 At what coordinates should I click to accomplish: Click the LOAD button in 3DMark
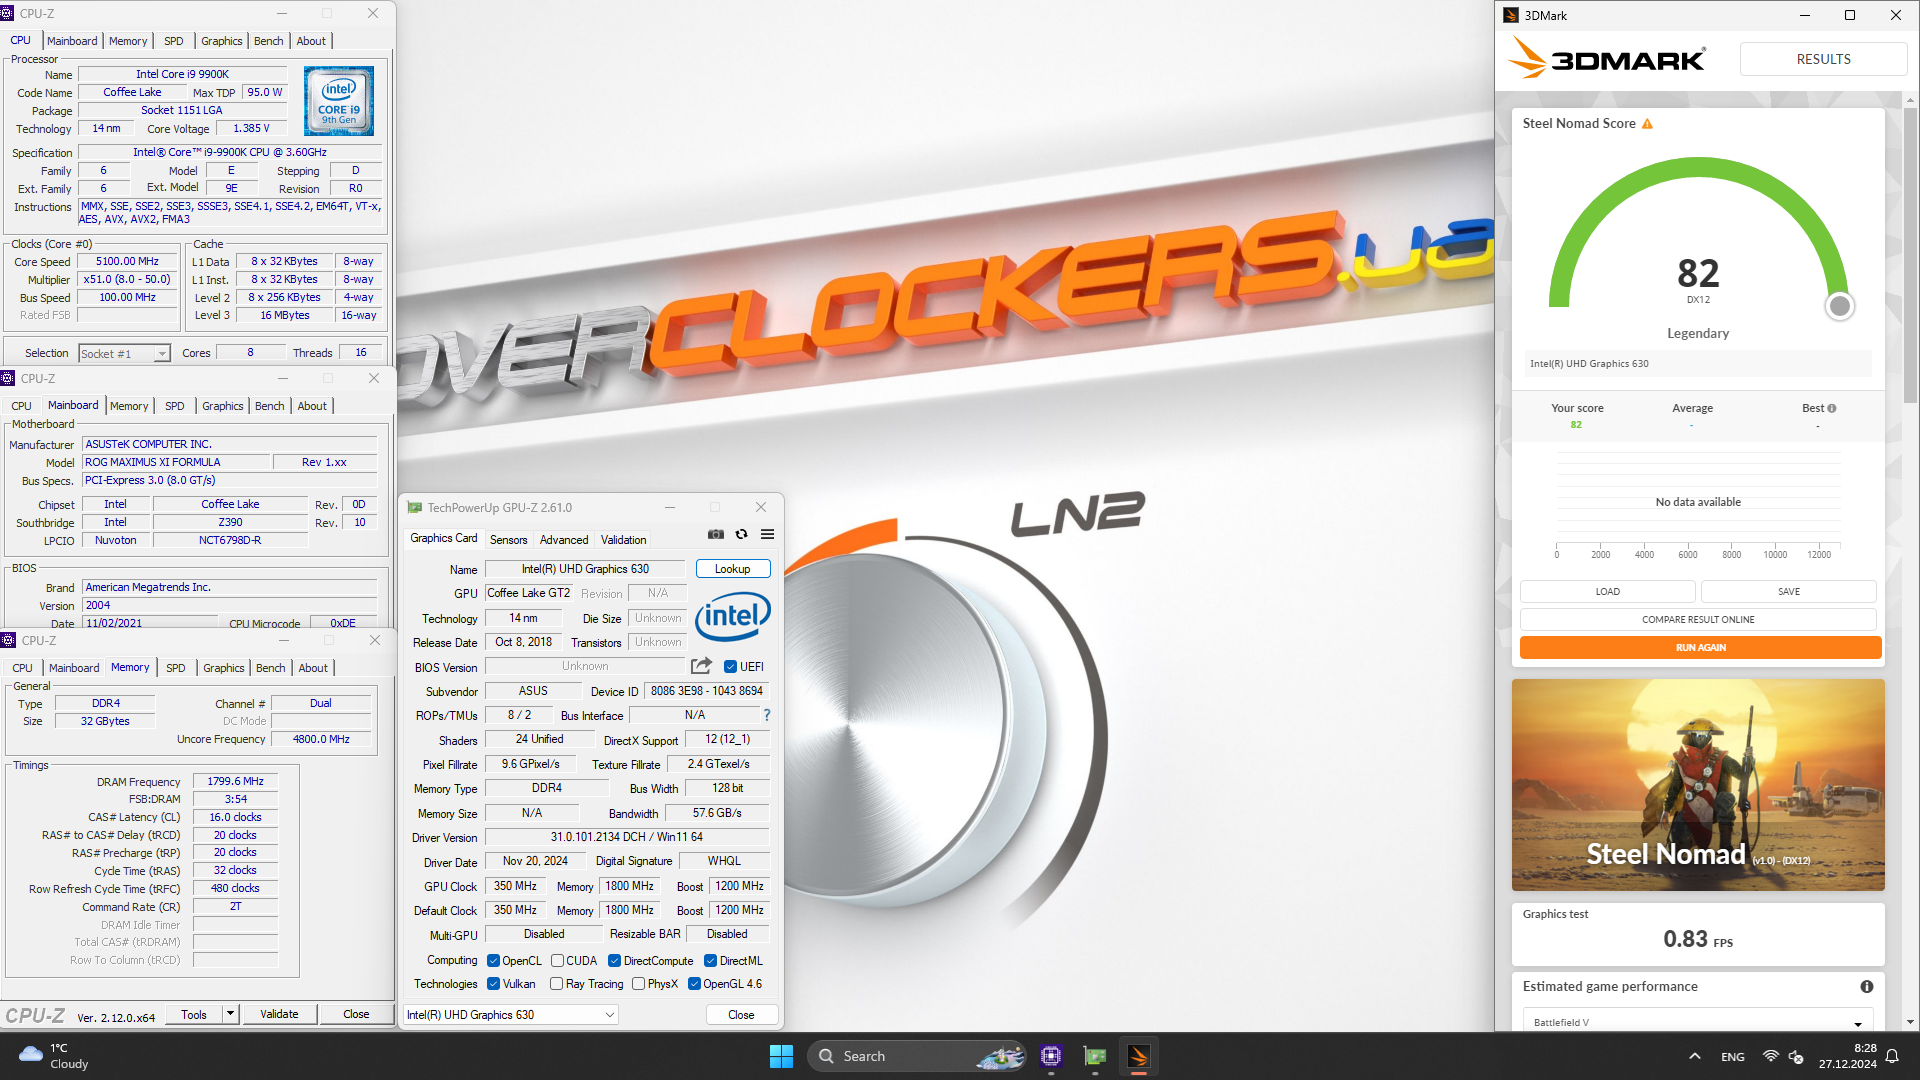(1607, 591)
